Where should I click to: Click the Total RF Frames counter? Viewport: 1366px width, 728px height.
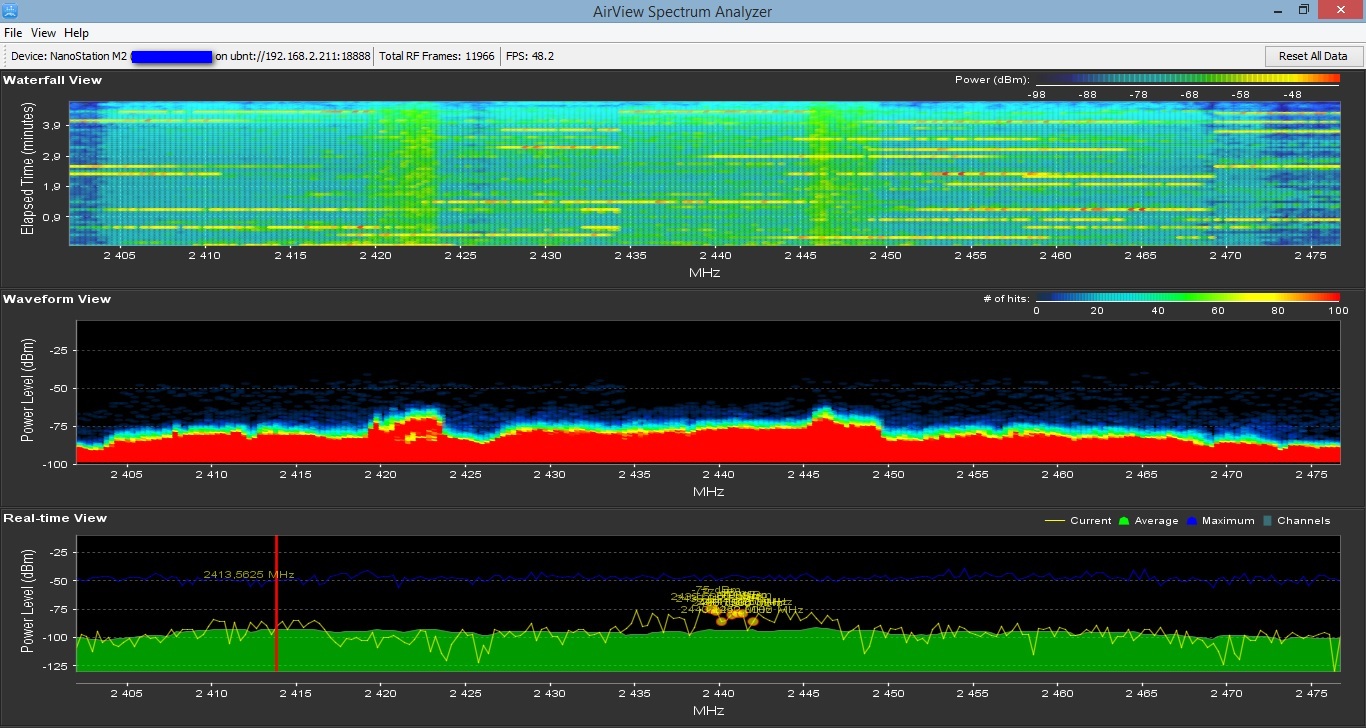(437, 56)
